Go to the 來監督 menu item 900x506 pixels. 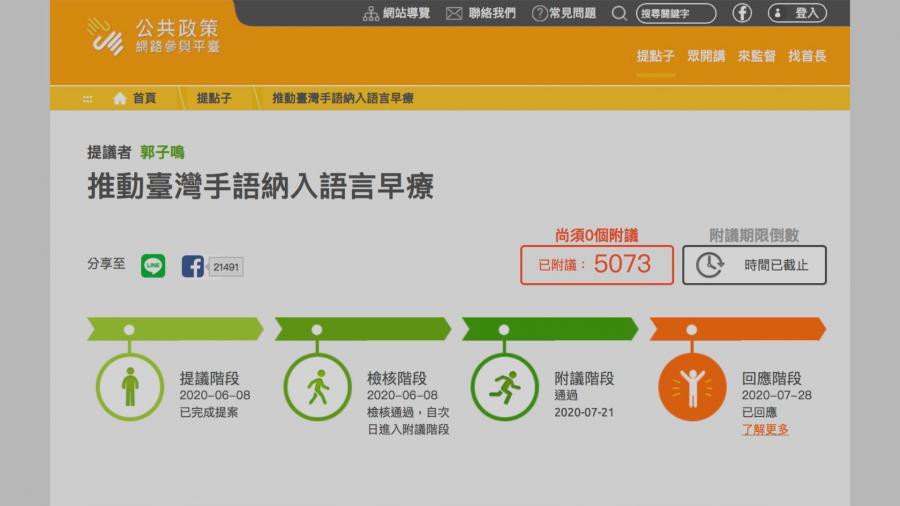(x=757, y=56)
